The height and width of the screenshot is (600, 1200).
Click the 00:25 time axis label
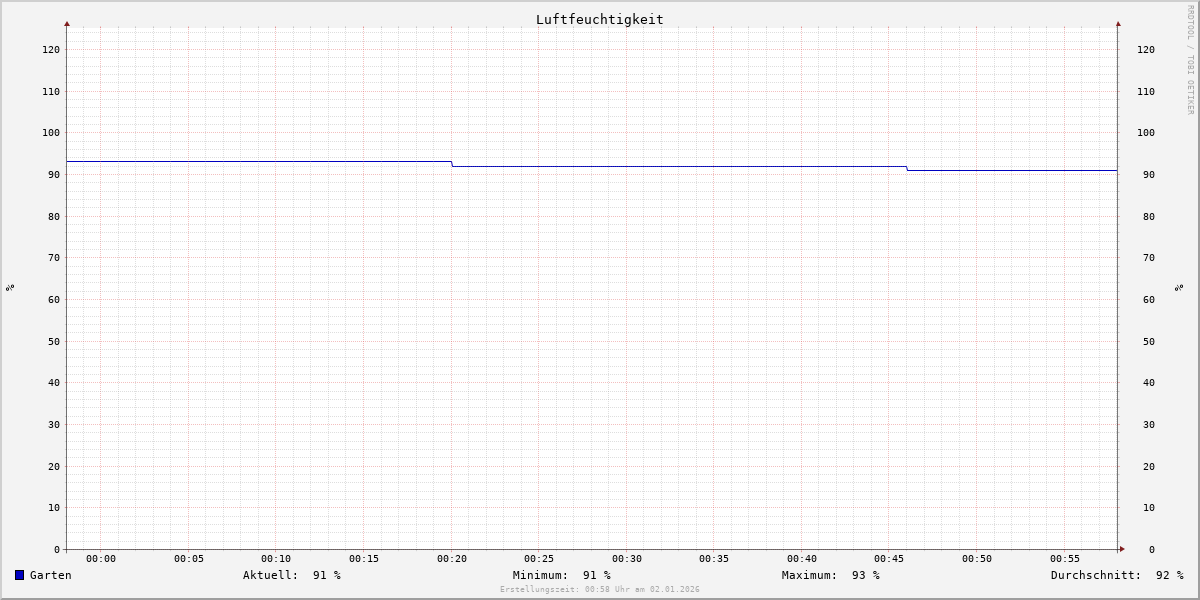[x=539, y=559]
